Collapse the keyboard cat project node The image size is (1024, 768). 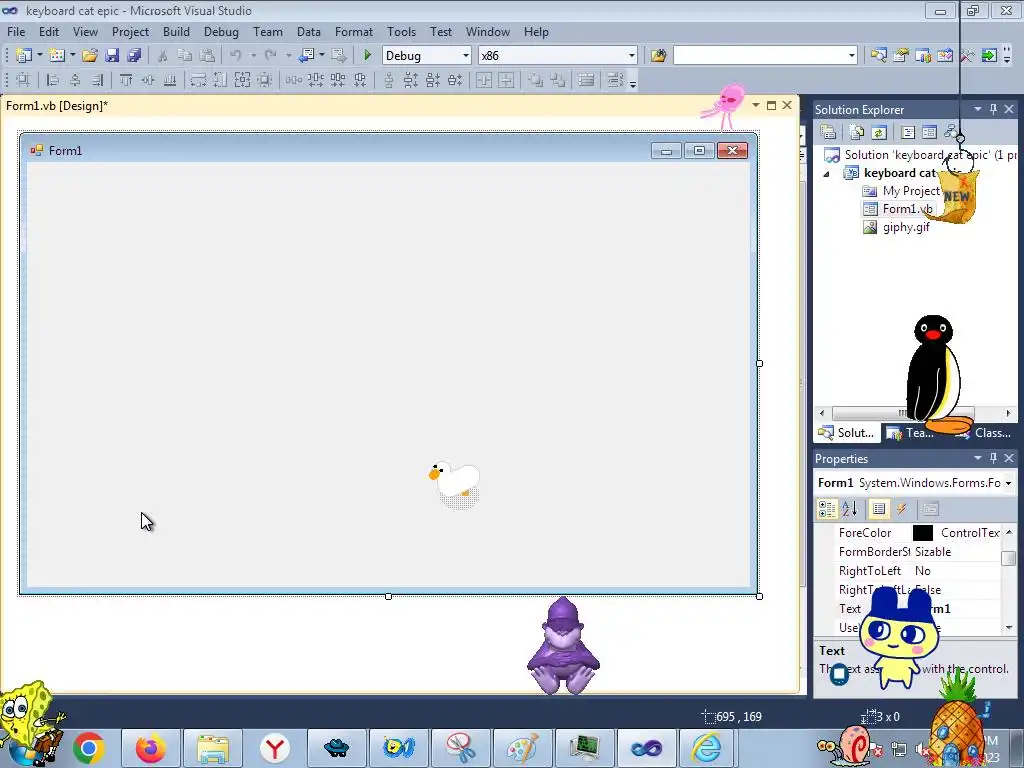pos(826,174)
